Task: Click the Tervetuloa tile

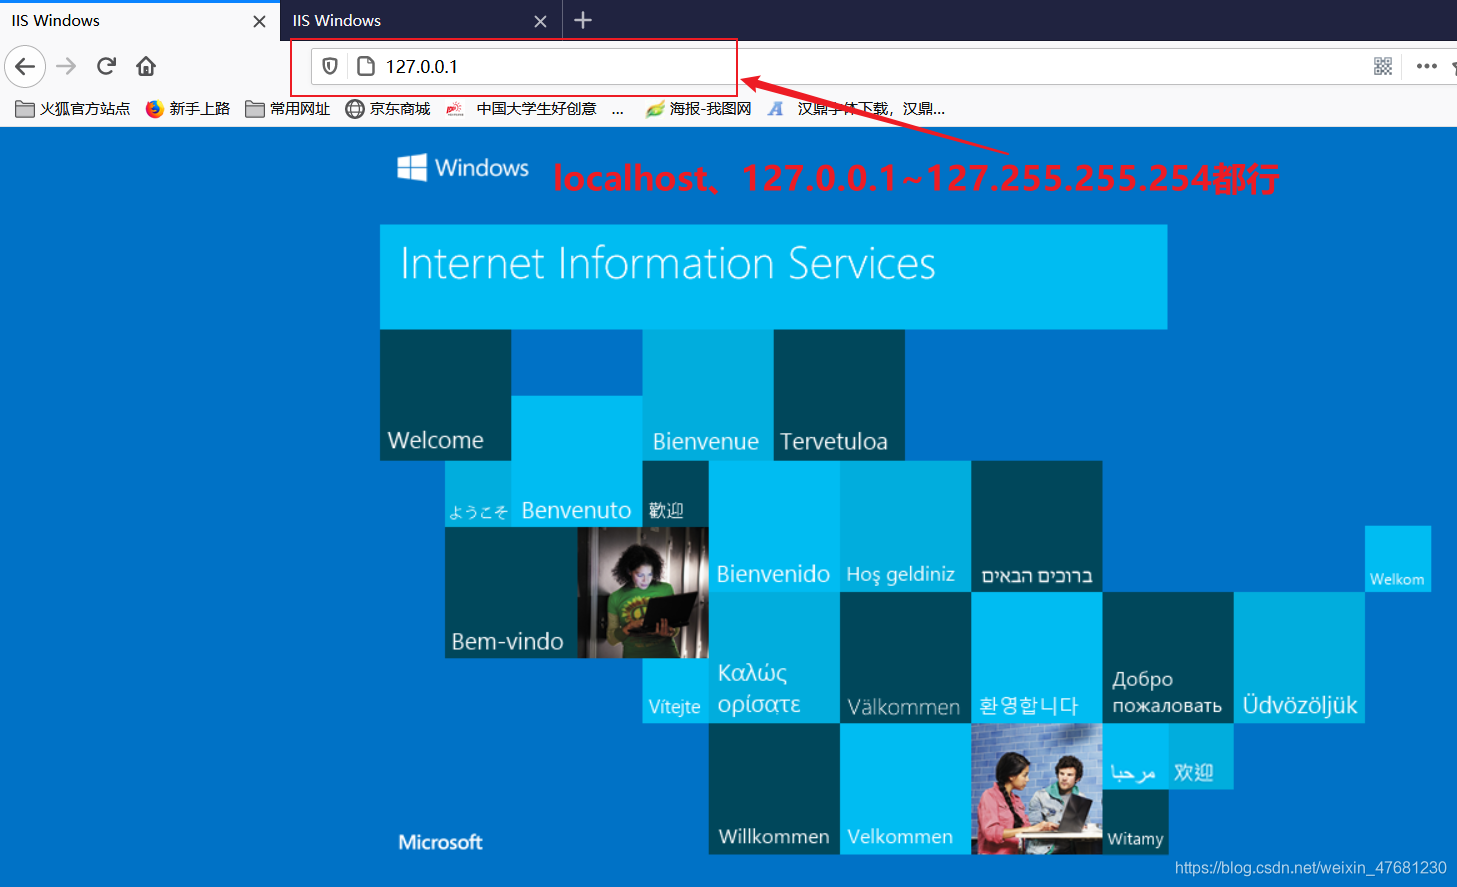Action: 839,395
